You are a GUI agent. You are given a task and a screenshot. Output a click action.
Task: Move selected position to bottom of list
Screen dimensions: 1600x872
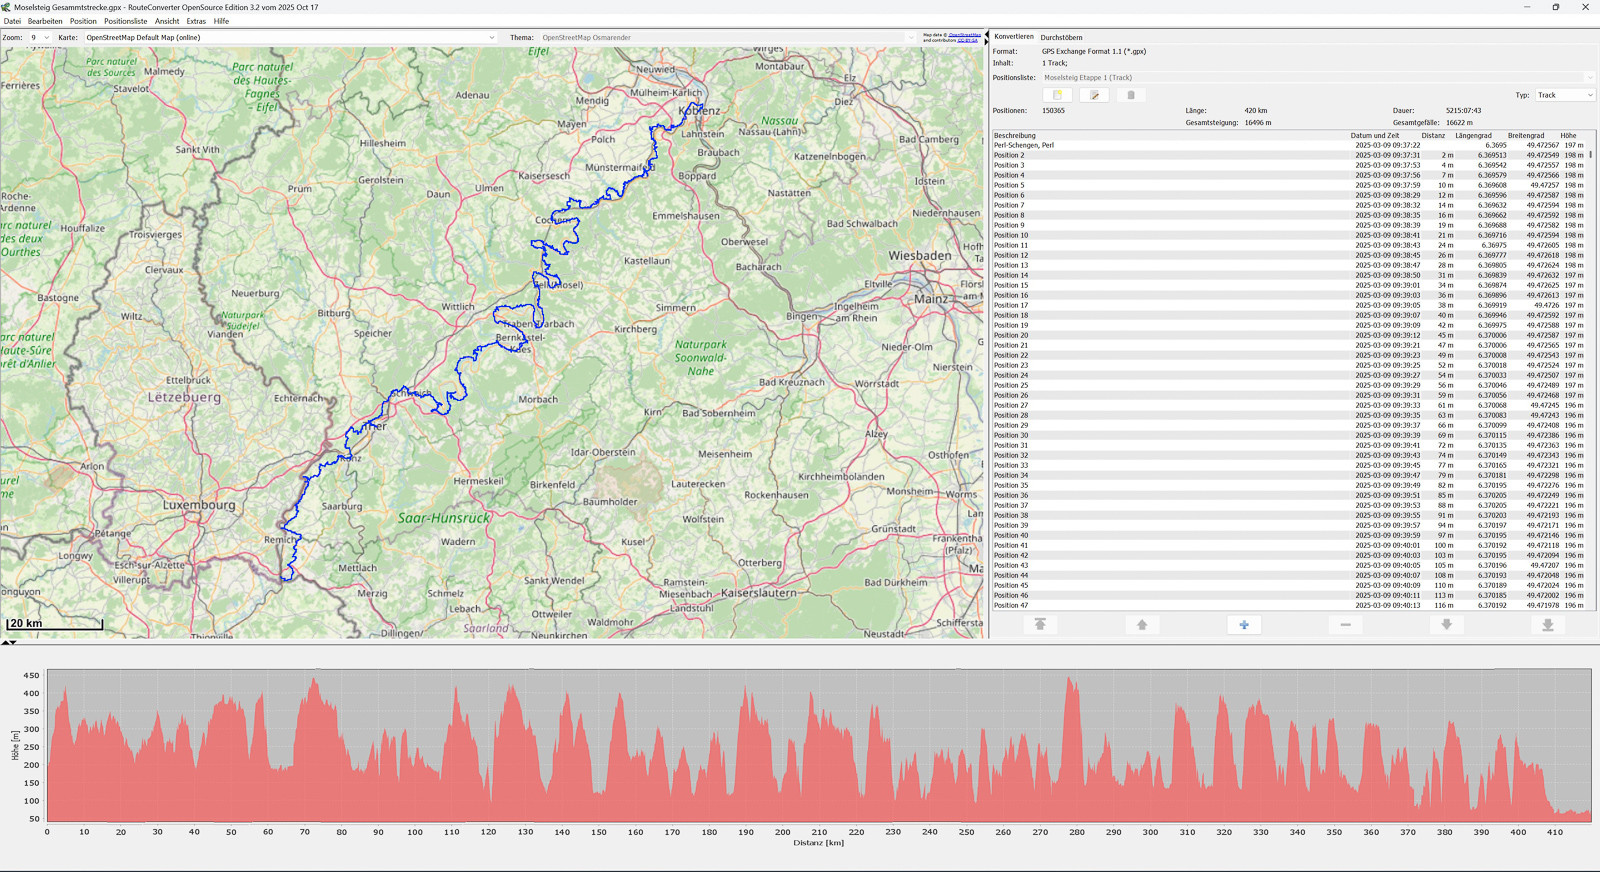1547,625
